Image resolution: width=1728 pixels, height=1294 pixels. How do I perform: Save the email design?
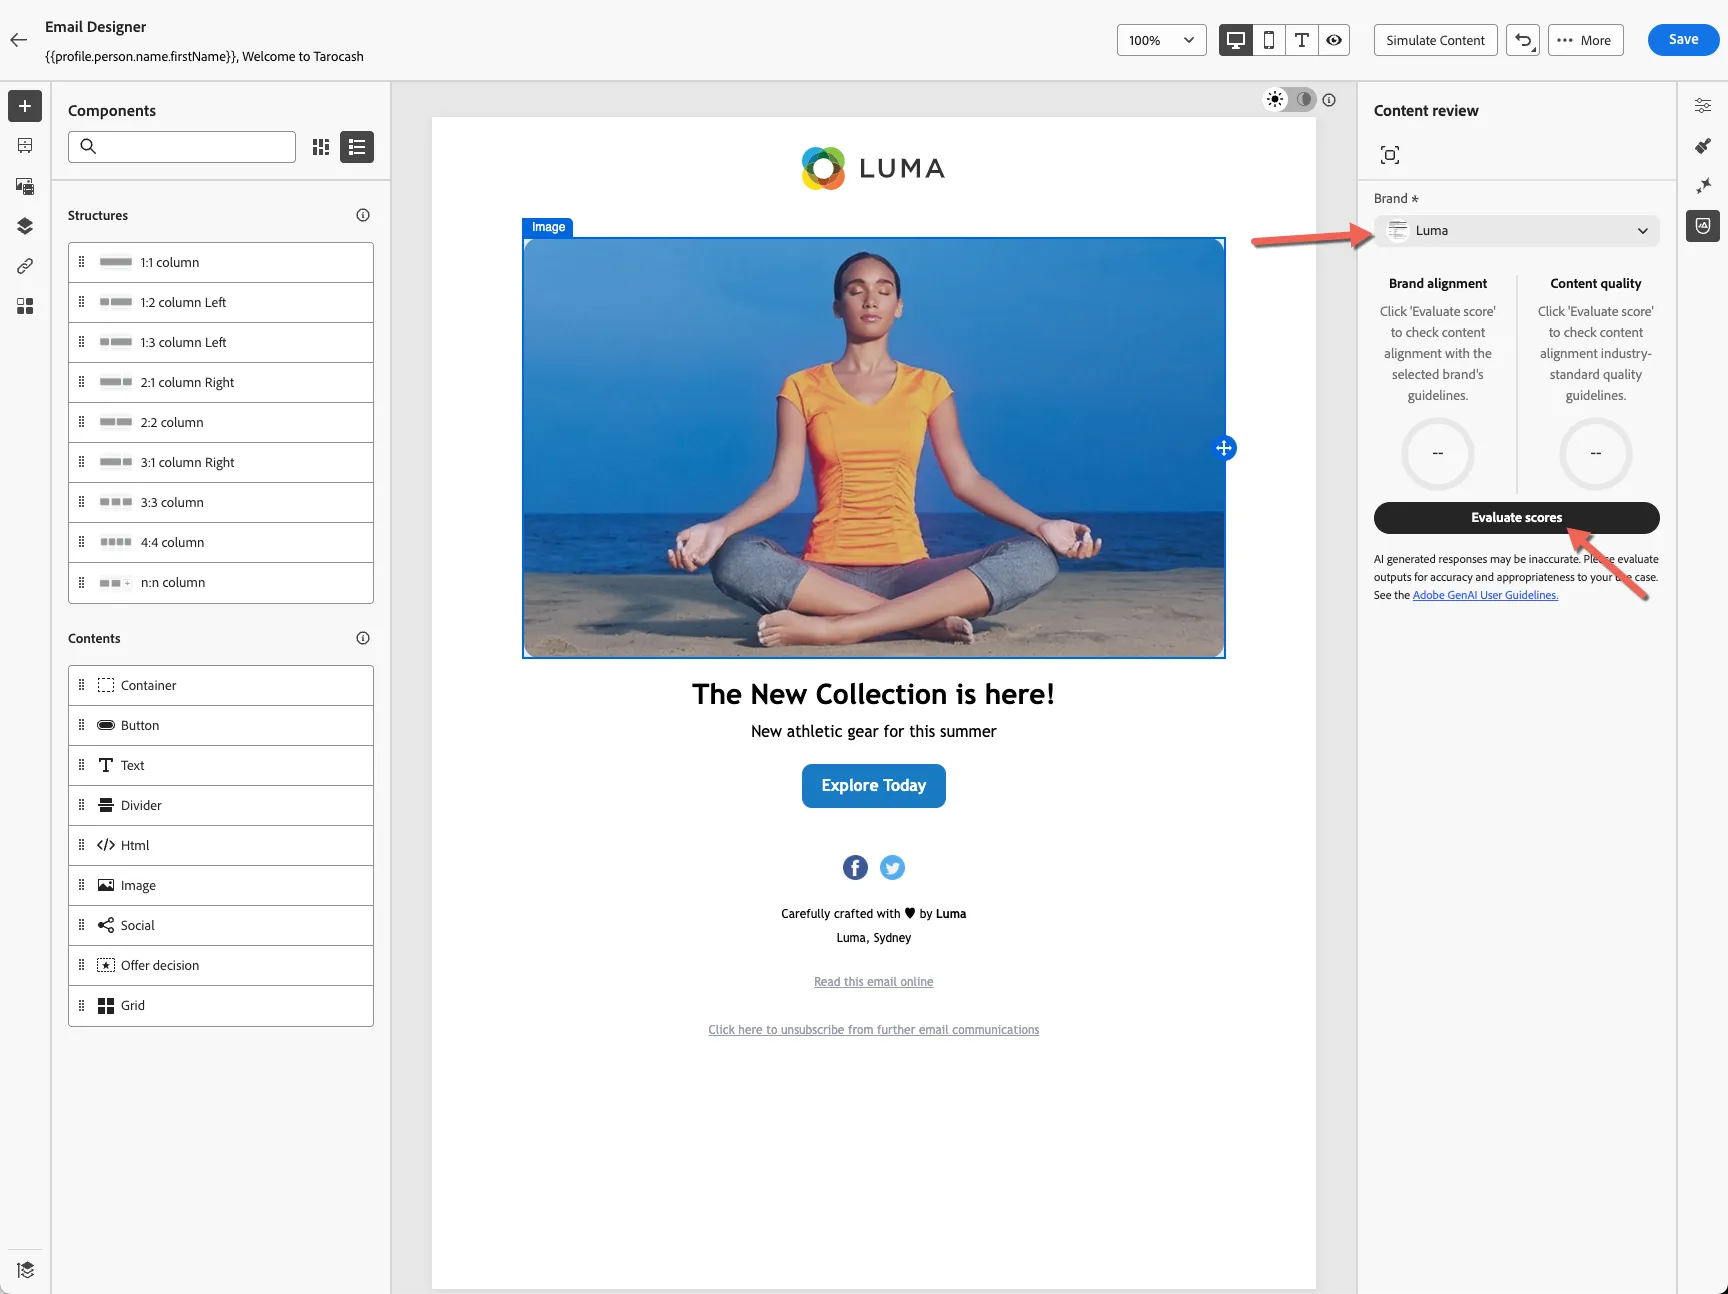(x=1684, y=40)
